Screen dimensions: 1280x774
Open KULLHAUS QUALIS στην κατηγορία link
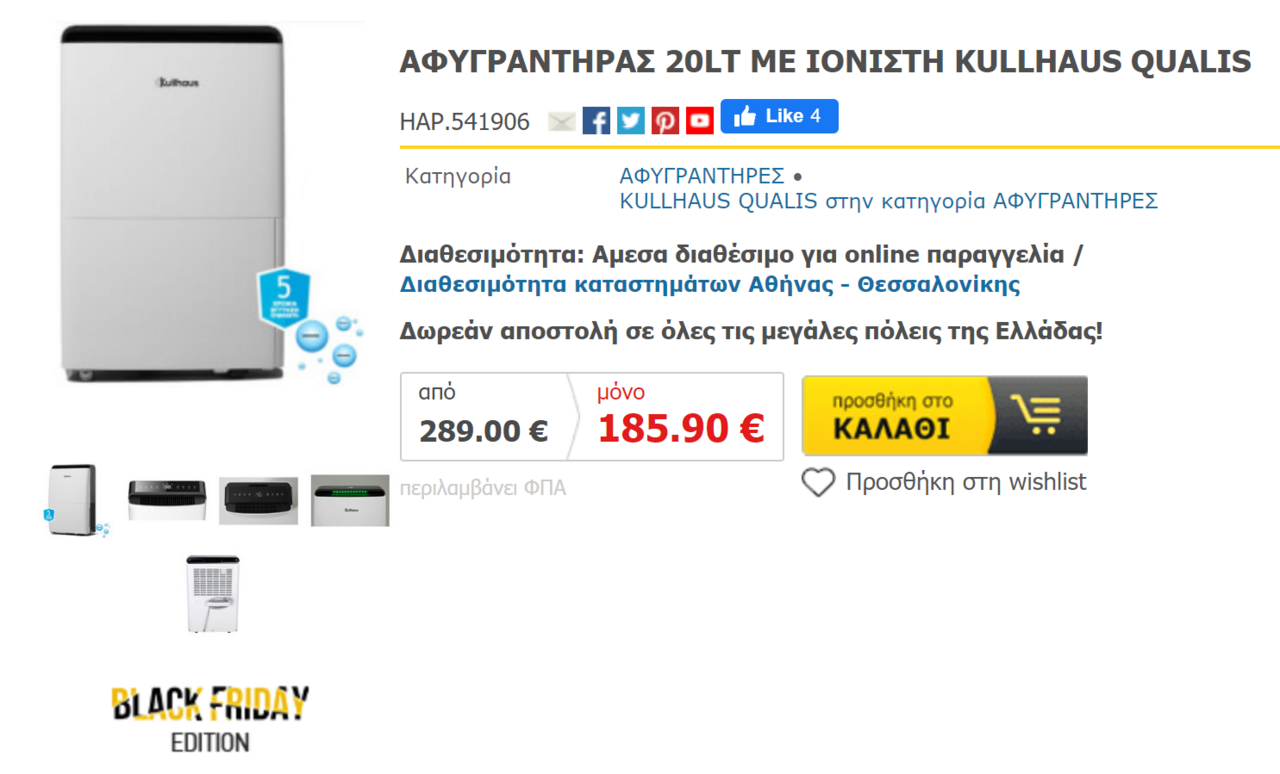(x=889, y=201)
